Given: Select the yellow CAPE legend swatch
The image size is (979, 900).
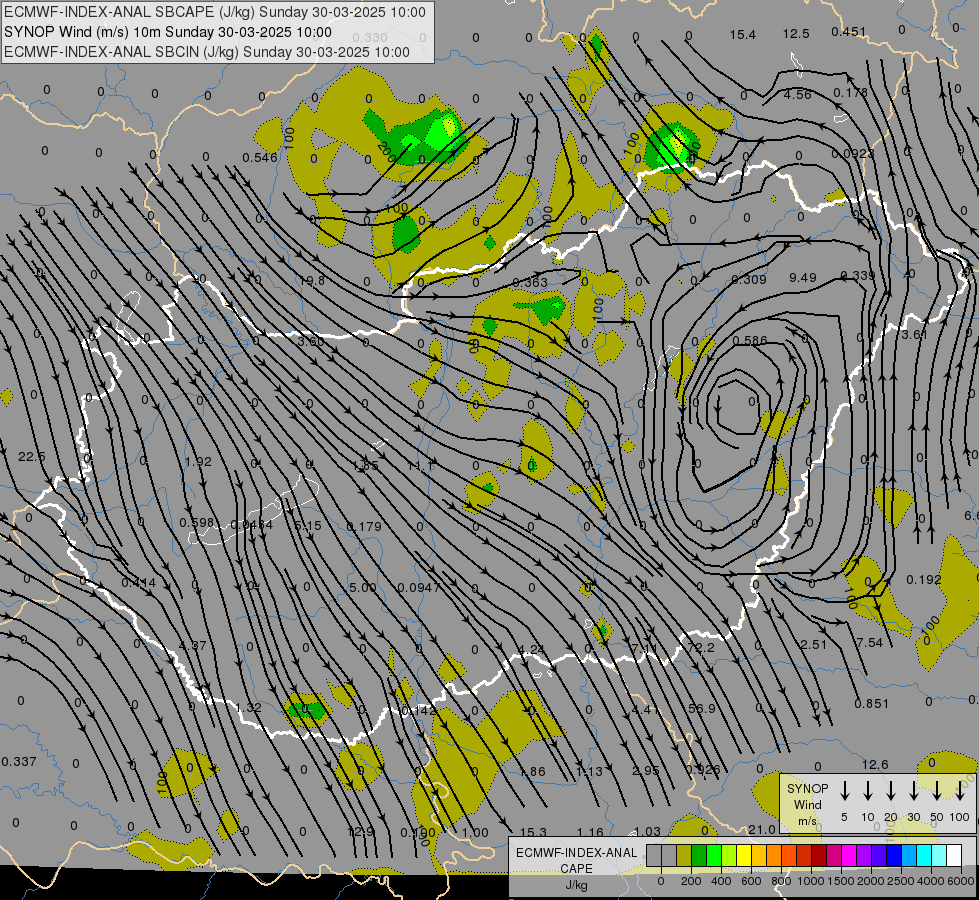Looking at the screenshot, I should (x=744, y=855).
